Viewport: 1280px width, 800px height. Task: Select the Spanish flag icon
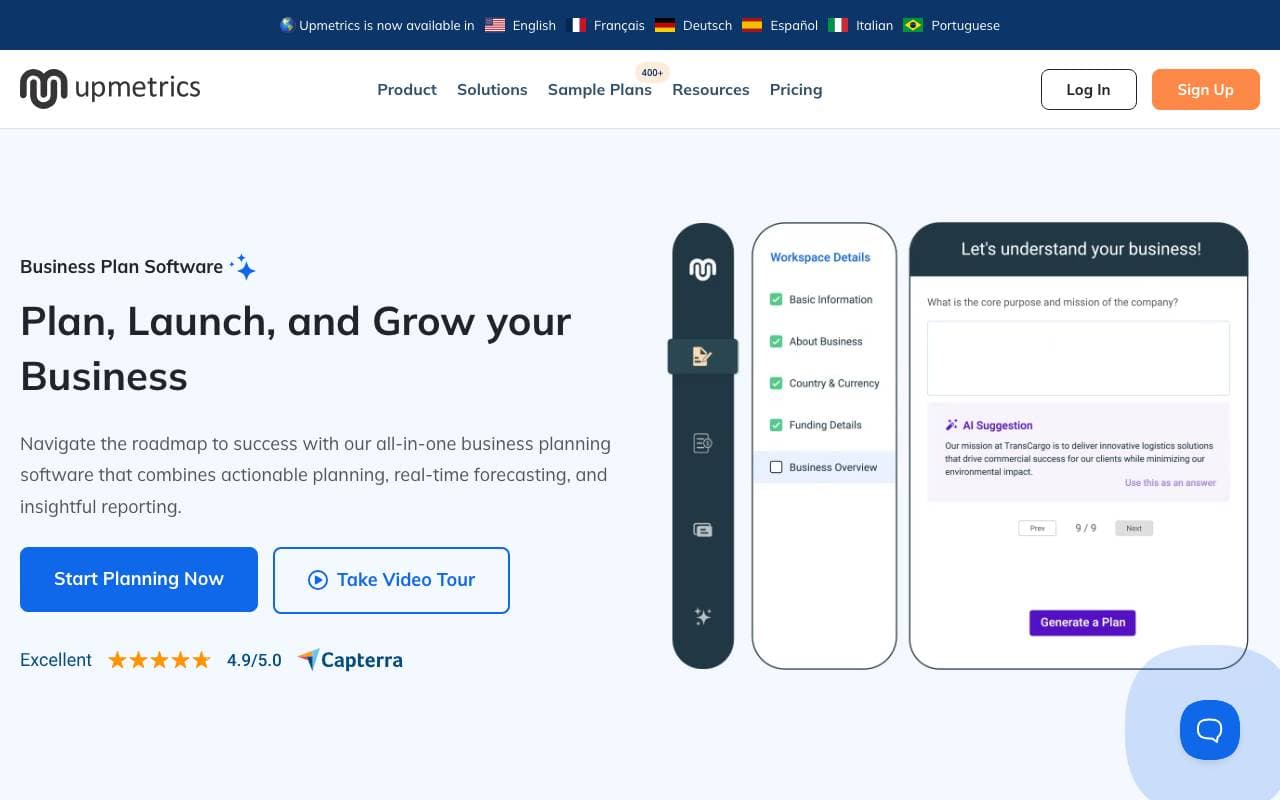pos(752,25)
